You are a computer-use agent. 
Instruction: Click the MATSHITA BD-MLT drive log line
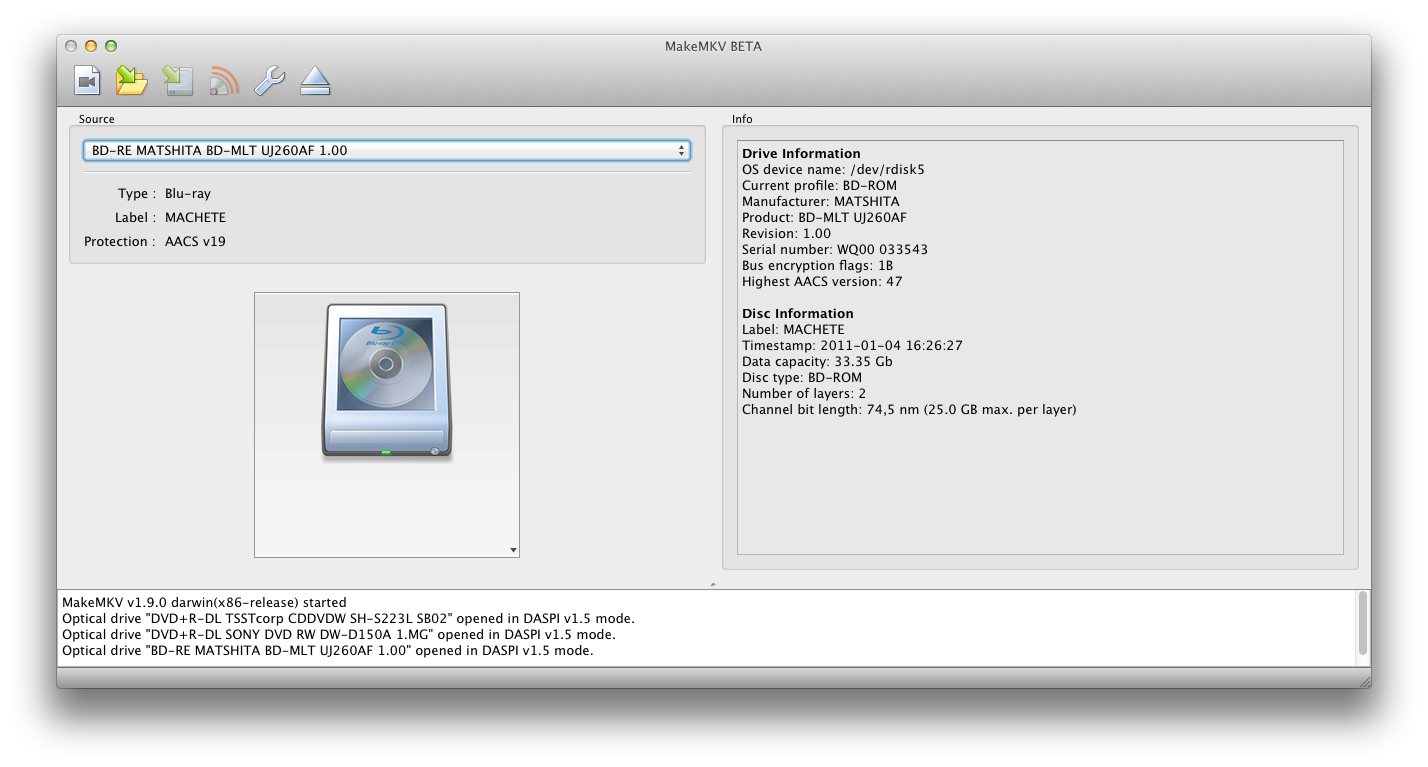click(328, 651)
